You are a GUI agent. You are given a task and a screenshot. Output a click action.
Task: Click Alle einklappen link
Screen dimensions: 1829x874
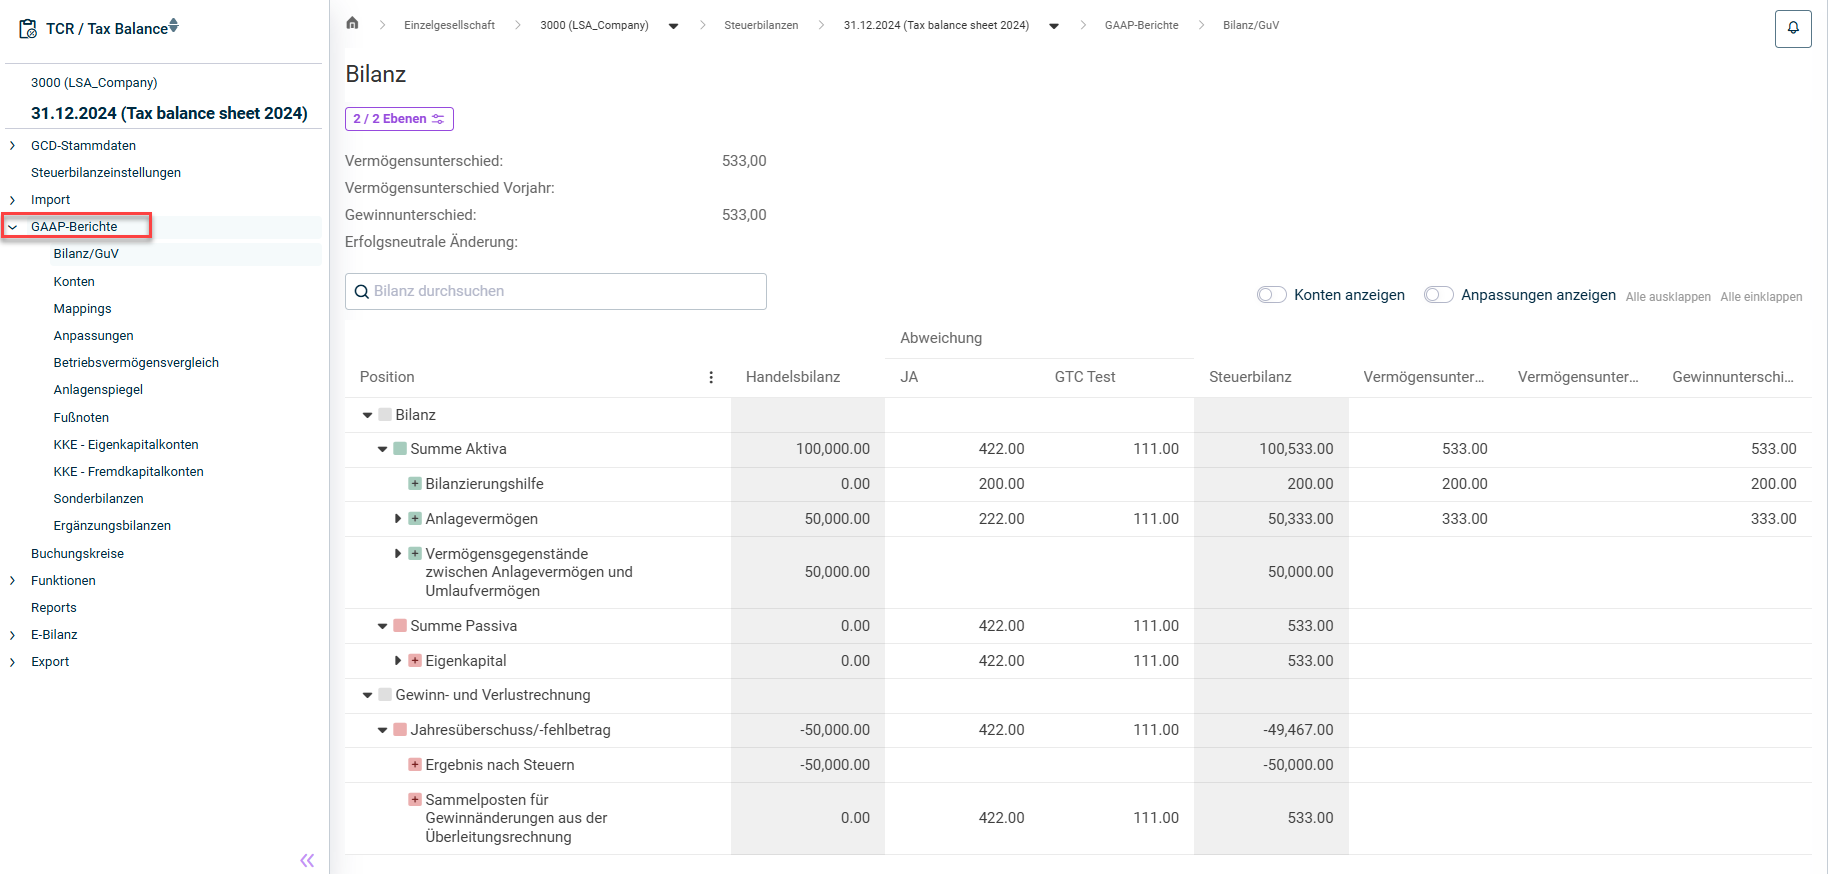click(x=1761, y=297)
